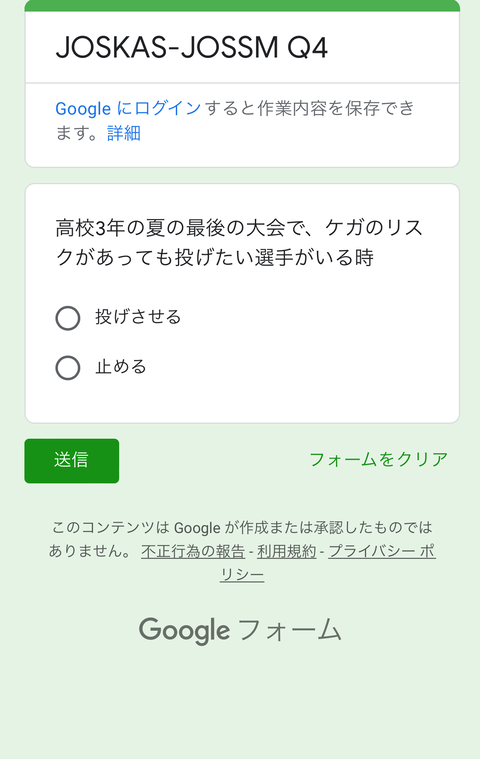The height and width of the screenshot is (759, 480).
Task: Open the Google にログイン link
Action: click(128, 108)
